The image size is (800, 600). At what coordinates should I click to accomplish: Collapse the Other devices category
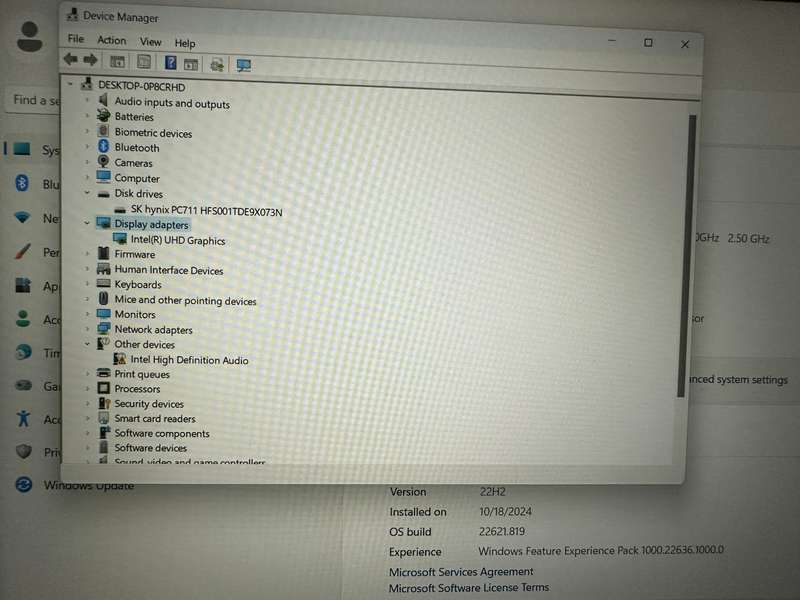(x=87, y=344)
